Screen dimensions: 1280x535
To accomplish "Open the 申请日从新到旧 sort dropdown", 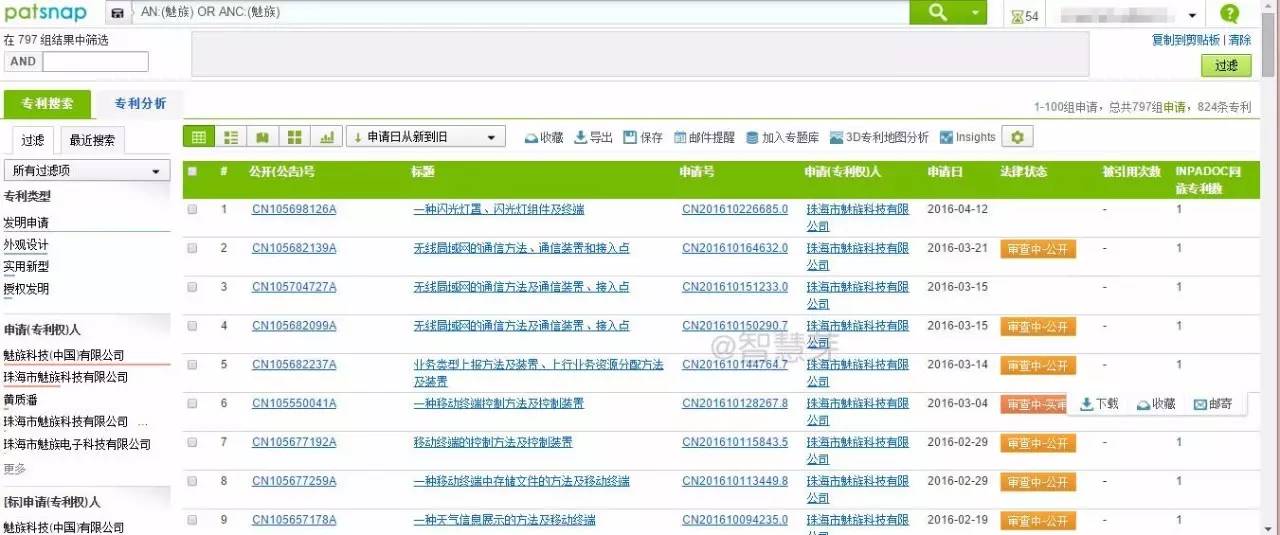I will pyautogui.click(x=426, y=137).
